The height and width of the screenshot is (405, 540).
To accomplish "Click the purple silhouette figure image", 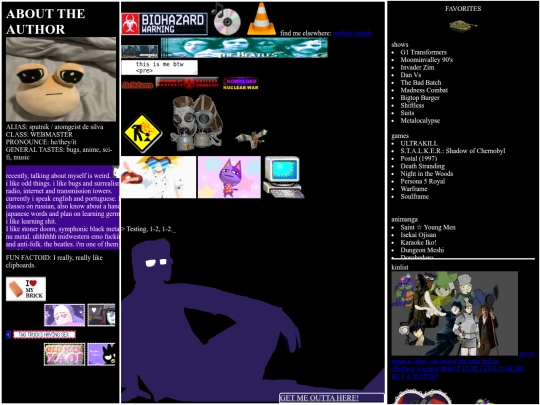I will (x=220, y=320).
